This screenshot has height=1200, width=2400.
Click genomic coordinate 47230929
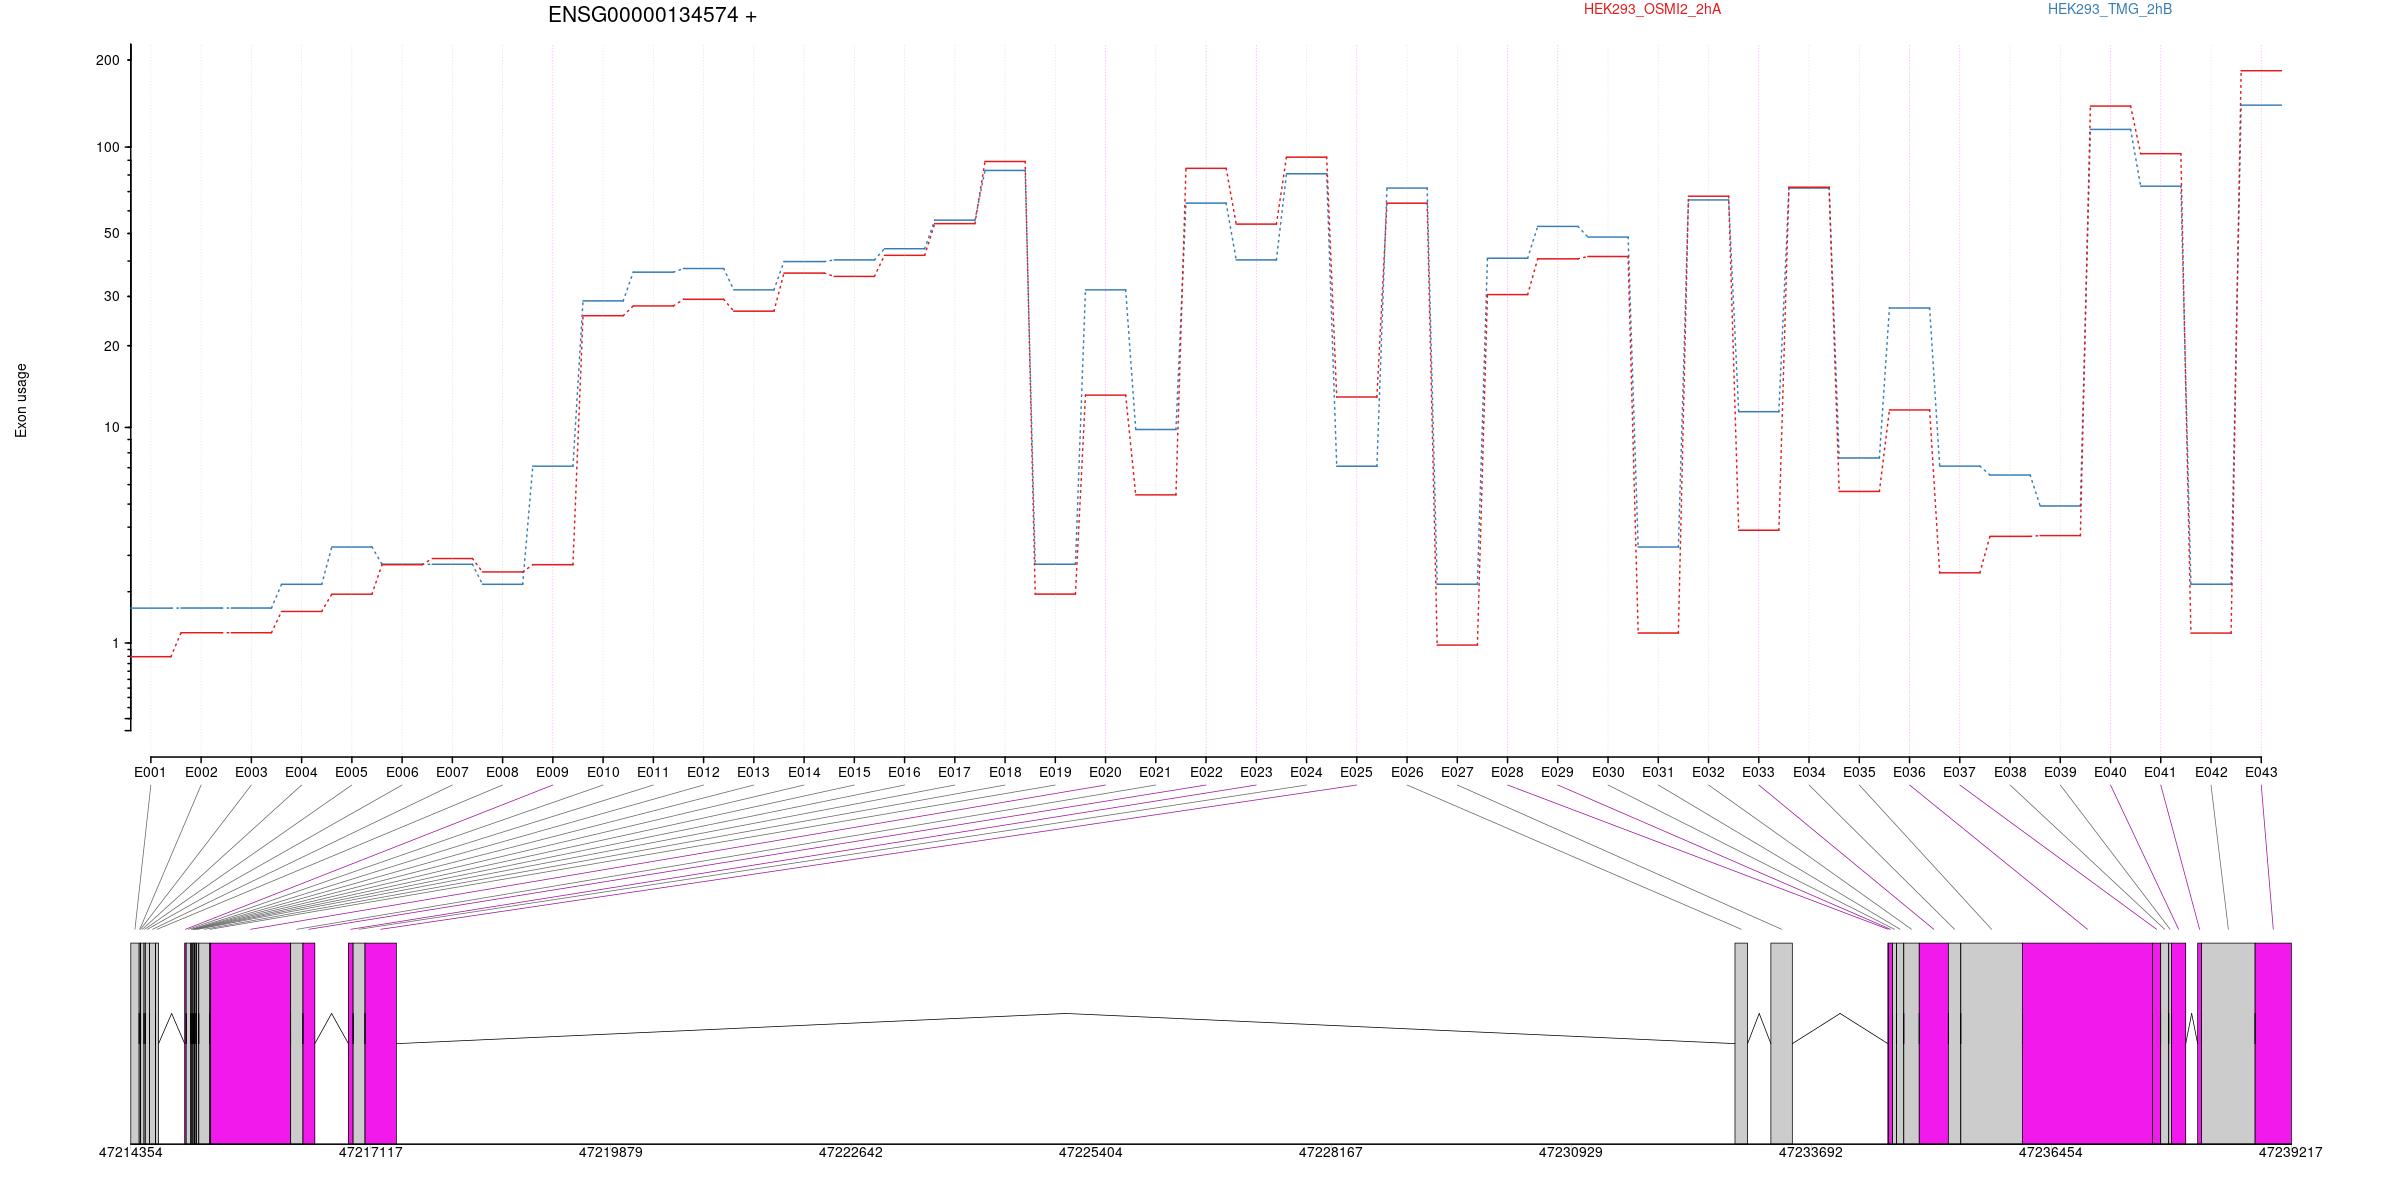tap(1570, 1152)
